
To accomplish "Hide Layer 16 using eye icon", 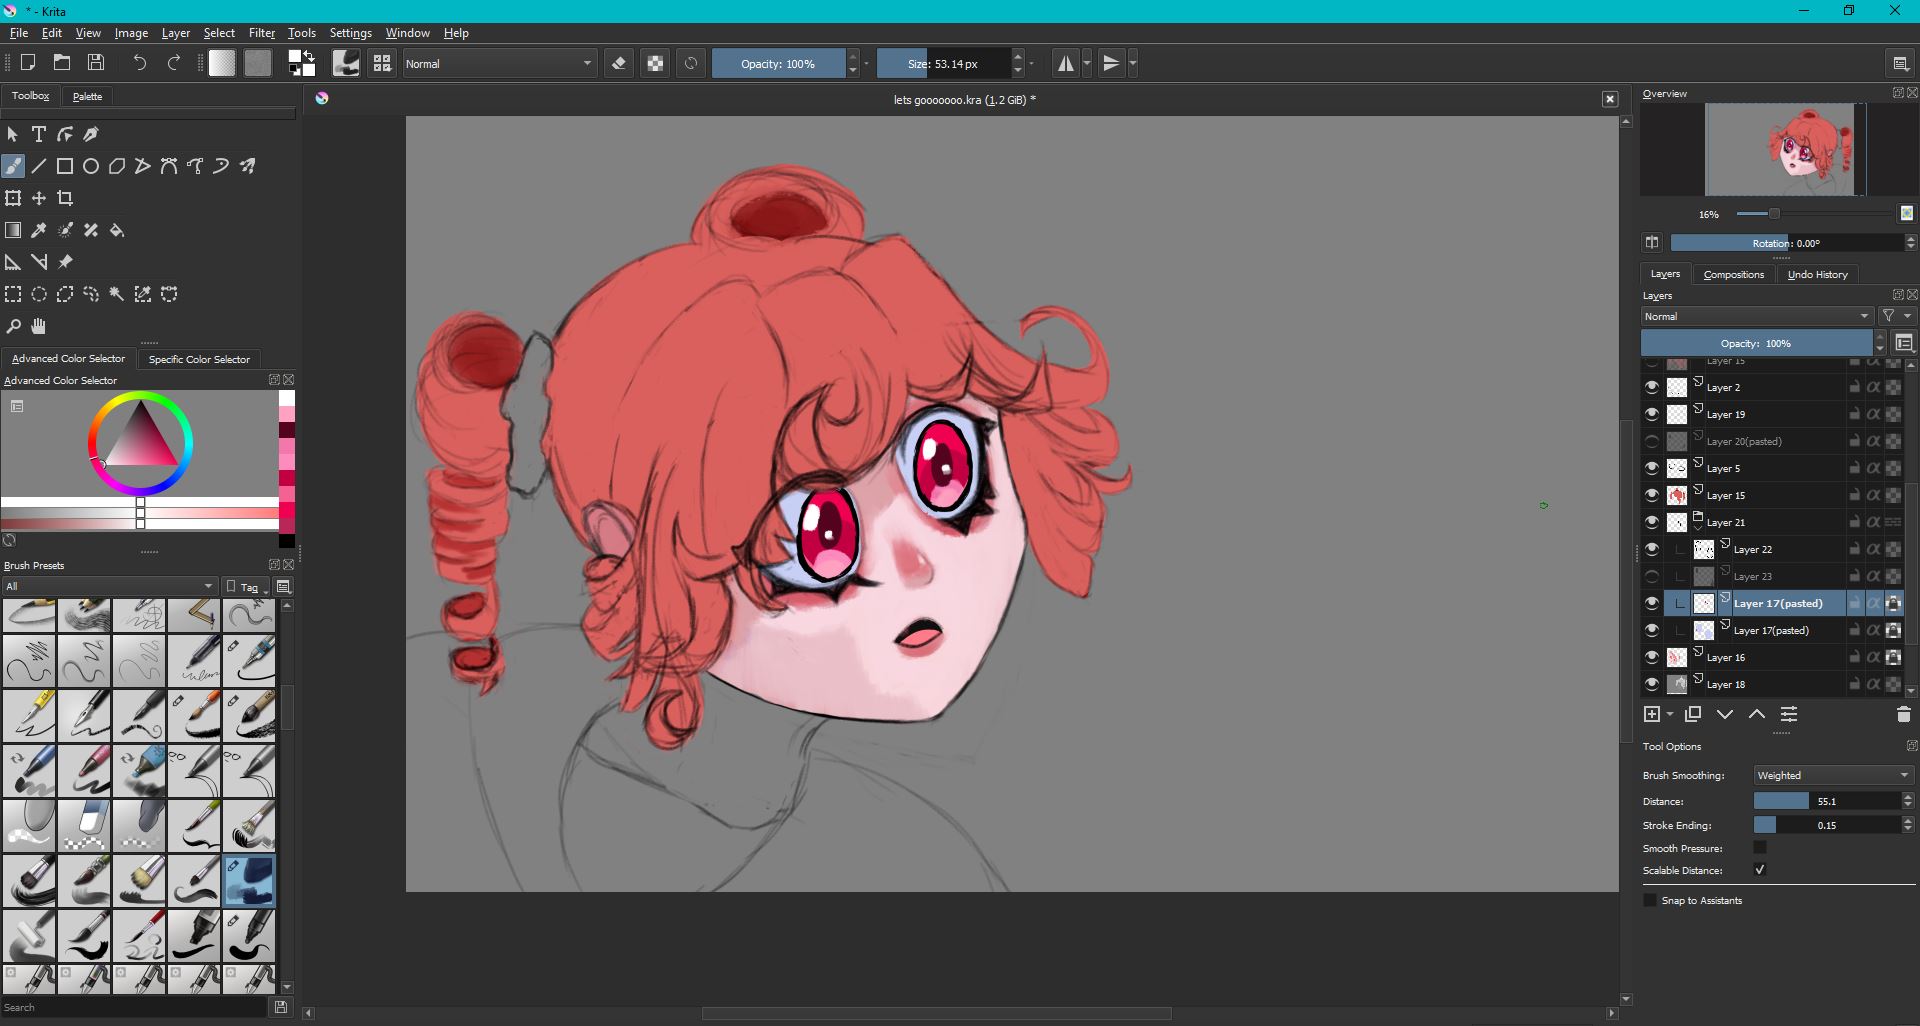I will tap(1652, 657).
